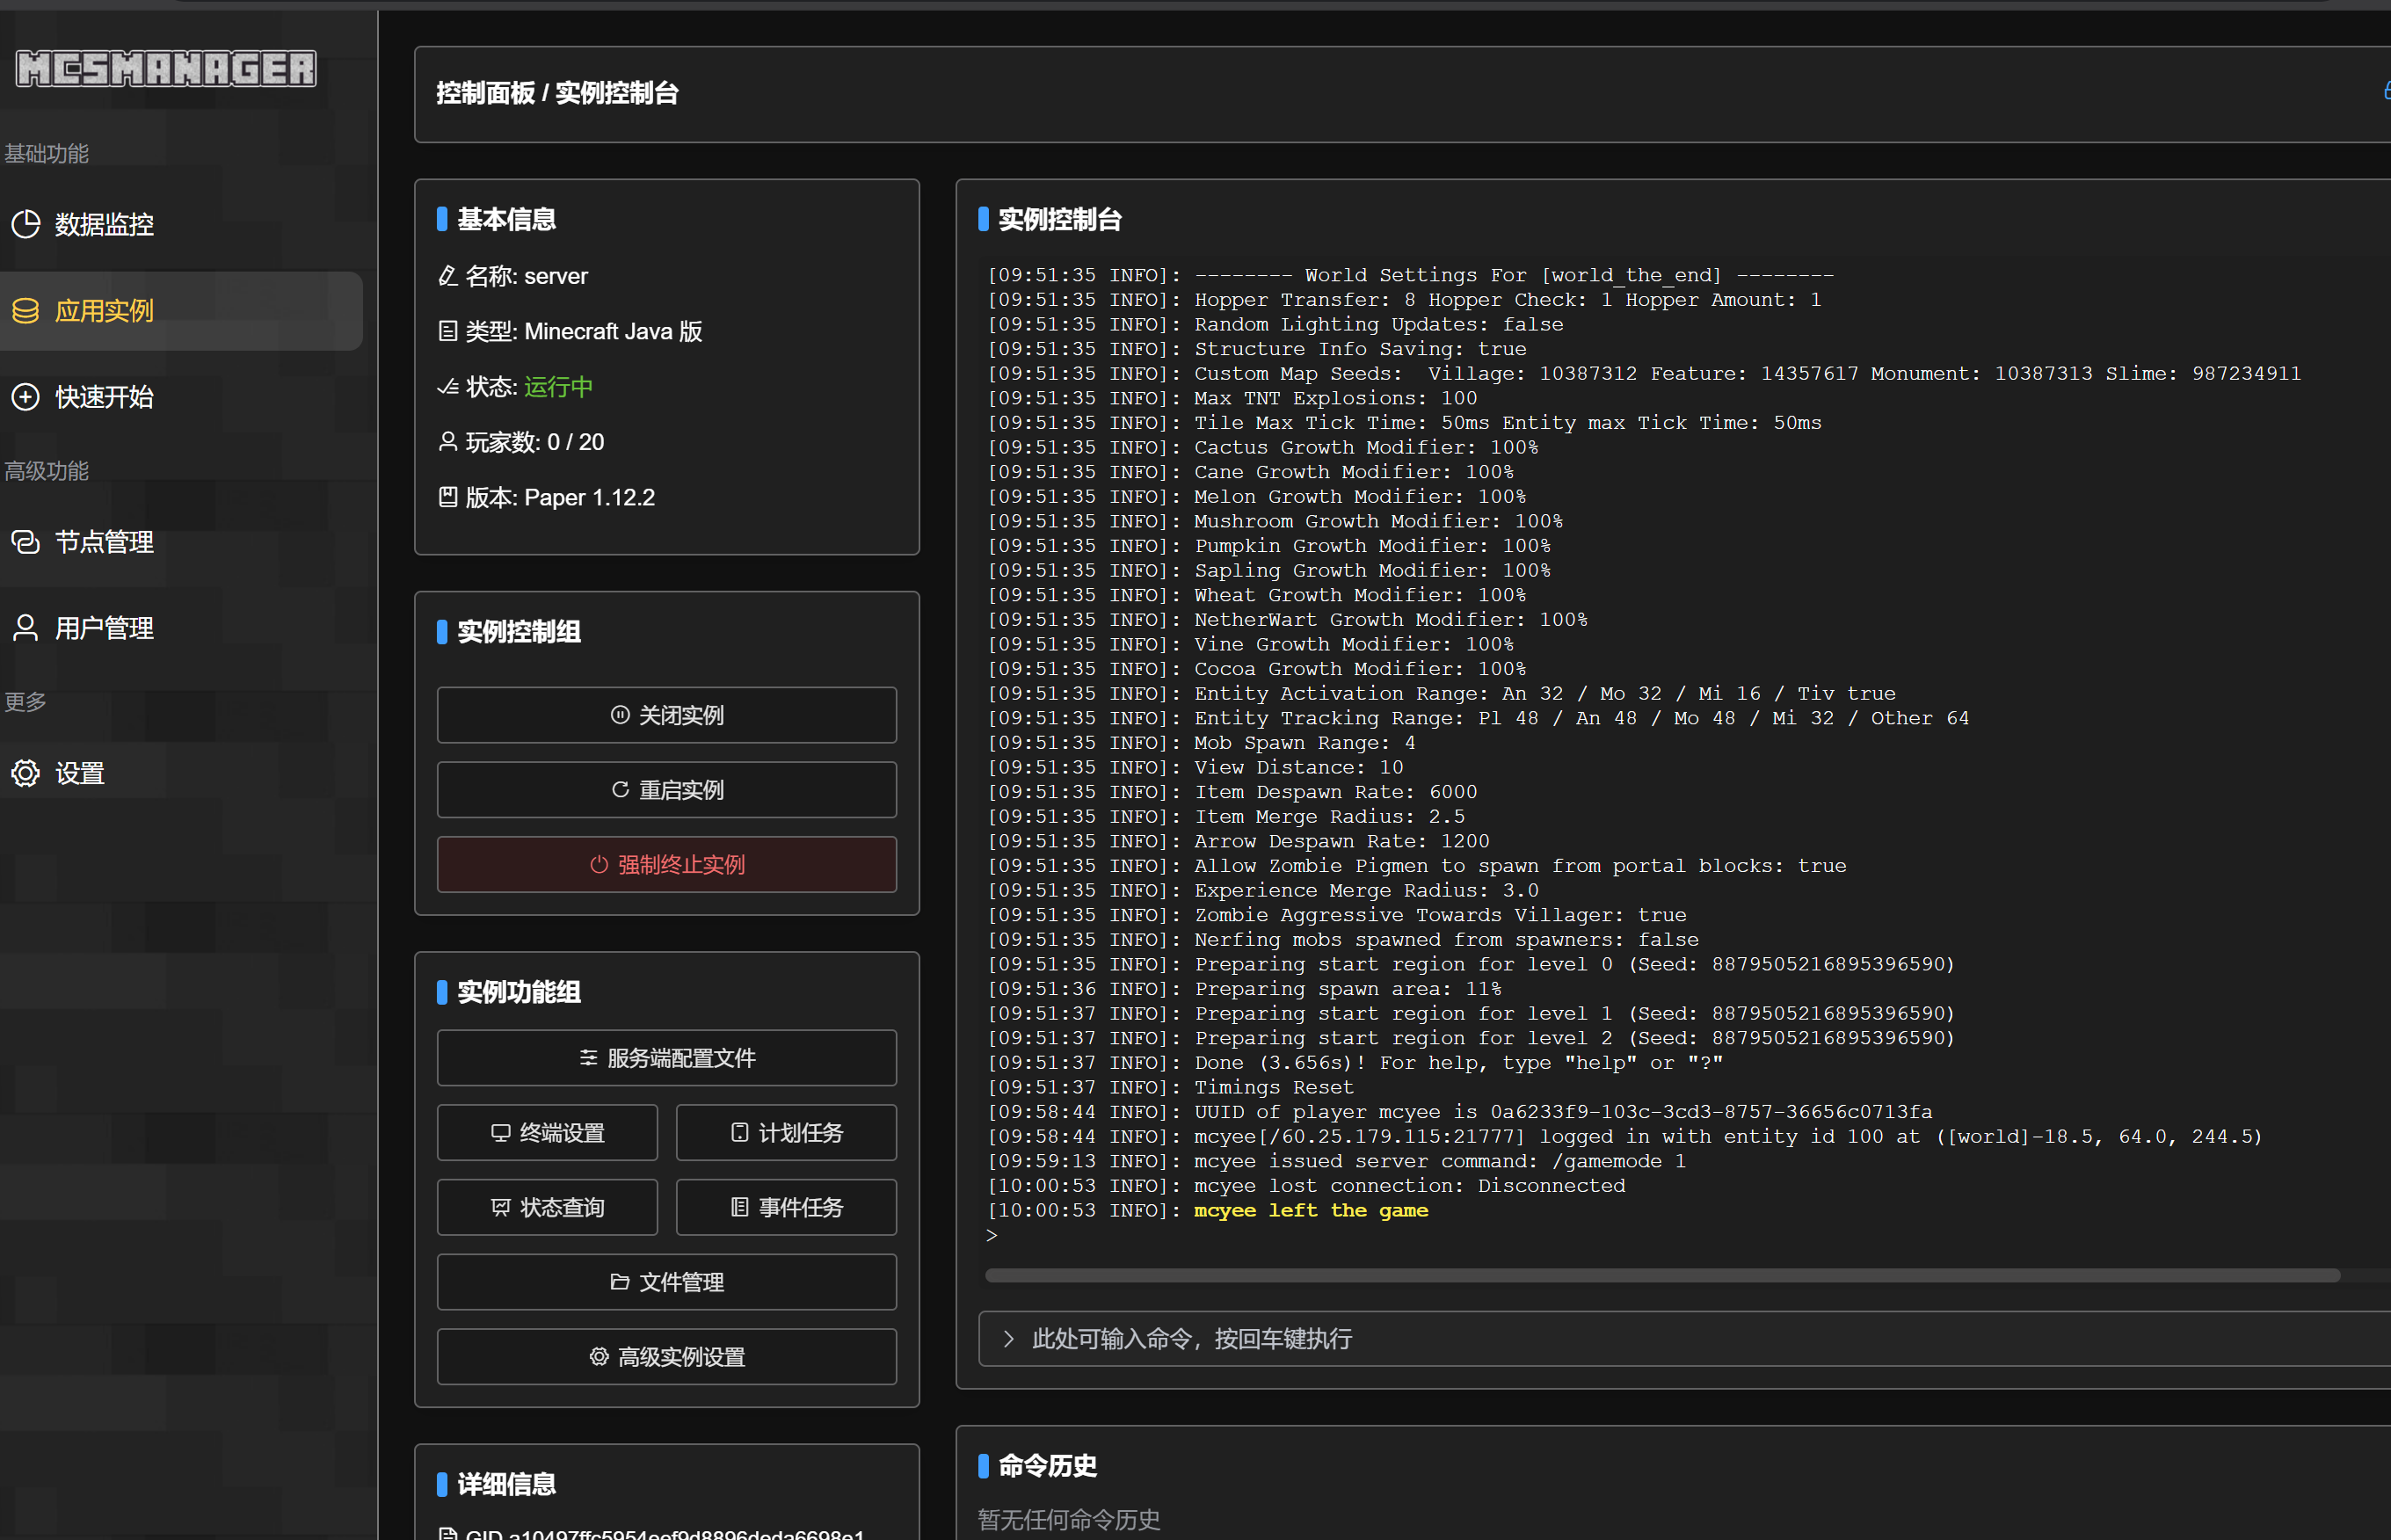Image resolution: width=2391 pixels, height=1540 pixels.
Task: Click the 暂无任何命令历史 text
Action: pos(1069,1520)
